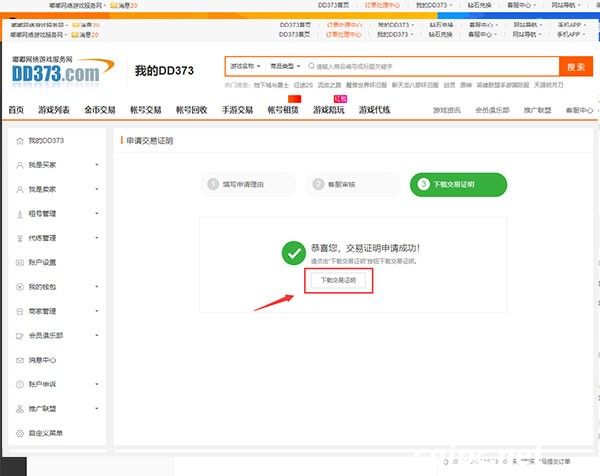The height and width of the screenshot is (476, 600).
Task: Click the 我是买家 user icon
Action: (x=20, y=165)
